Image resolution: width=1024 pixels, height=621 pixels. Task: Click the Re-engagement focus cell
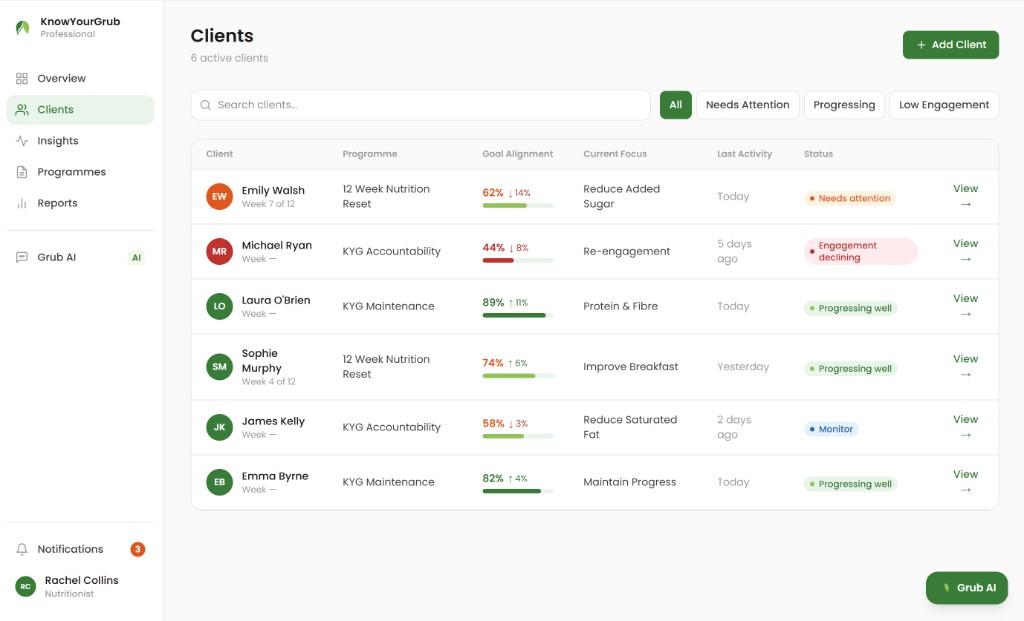(626, 251)
